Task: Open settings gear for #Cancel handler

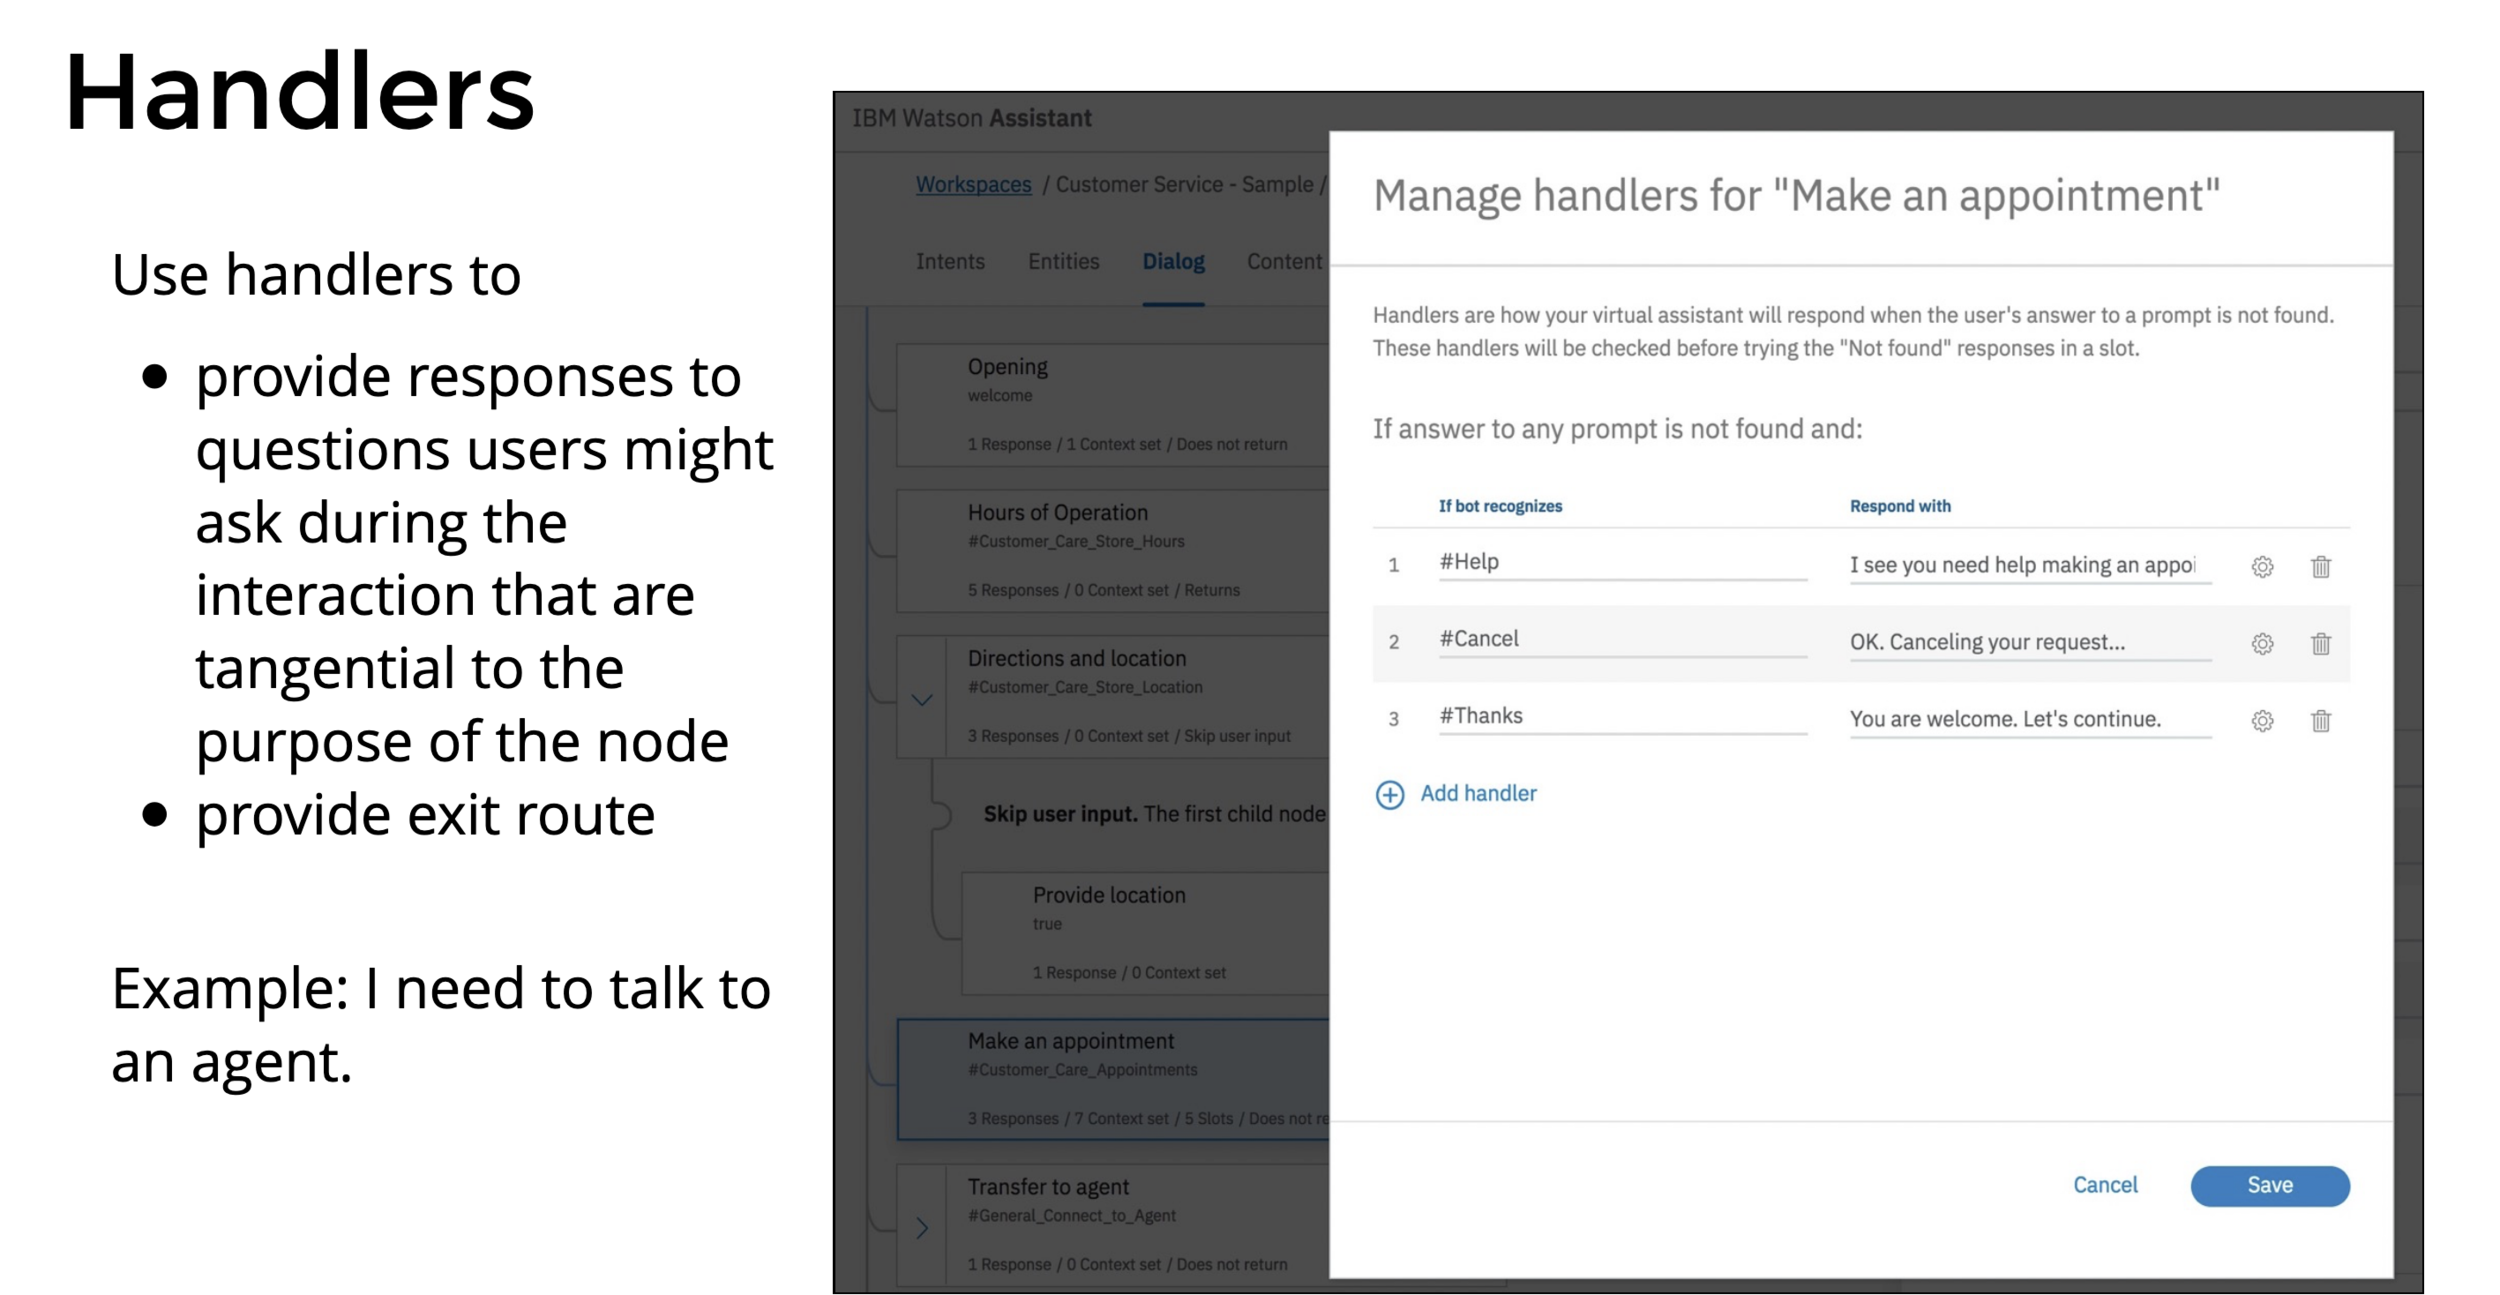Action: point(2262,644)
